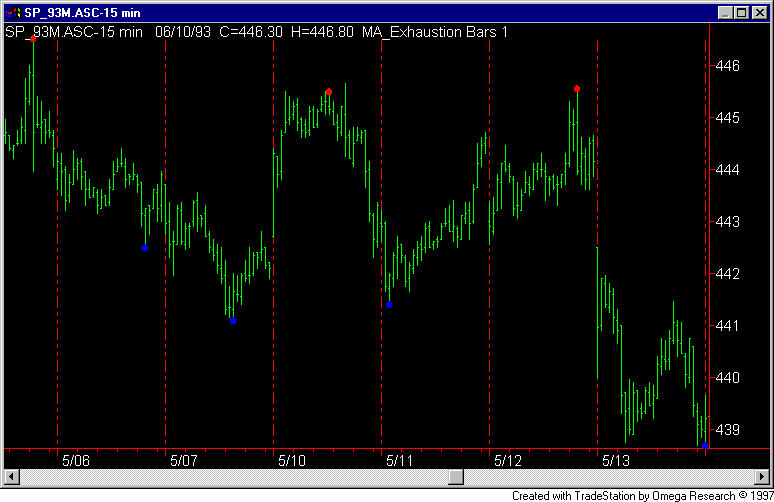The image size is (774, 502).
Task: Click the left arrow of horizontal scrollbar
Action: [12, 477]
